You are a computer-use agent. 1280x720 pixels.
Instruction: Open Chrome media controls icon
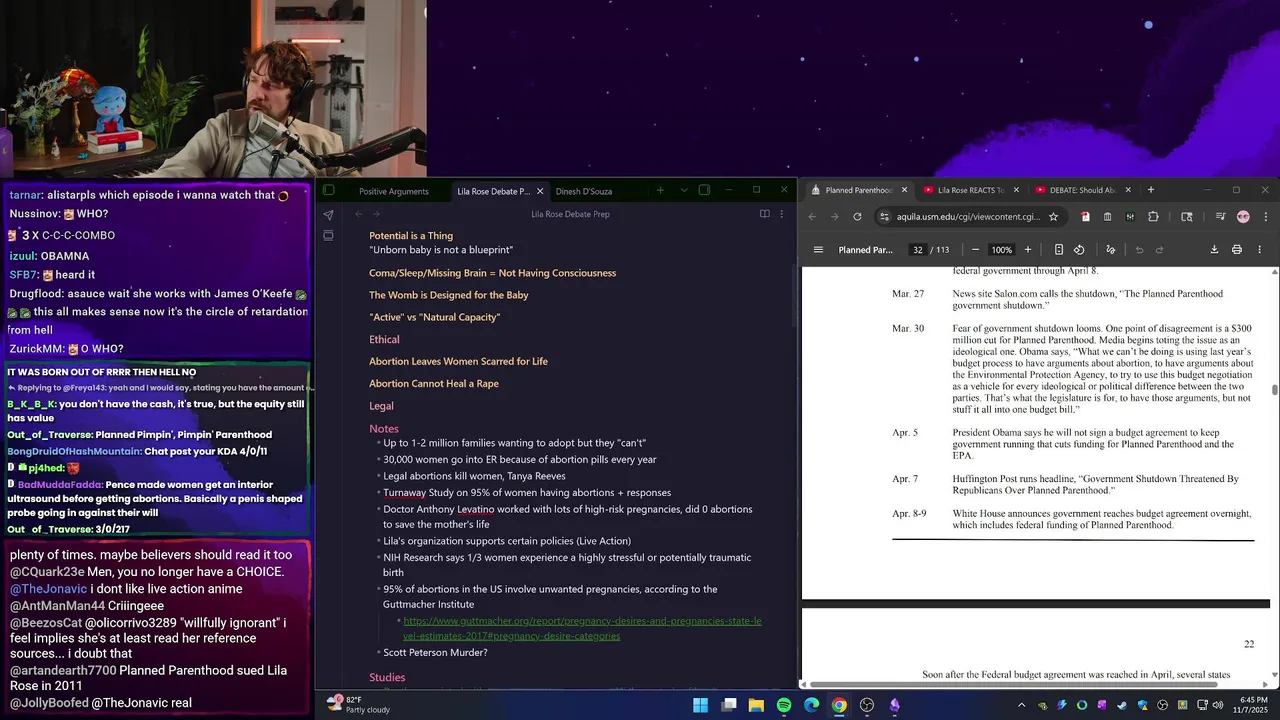(x=1221, y=217)
